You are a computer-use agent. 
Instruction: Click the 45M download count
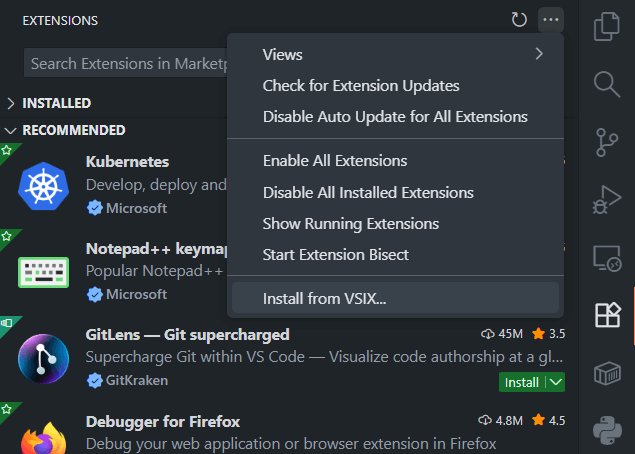(x=511, y=334)
